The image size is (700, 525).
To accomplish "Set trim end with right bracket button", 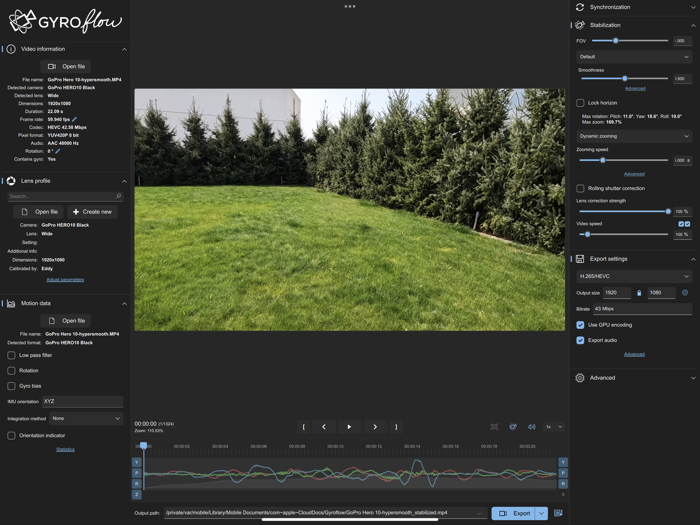I will [x=396, y=427].
